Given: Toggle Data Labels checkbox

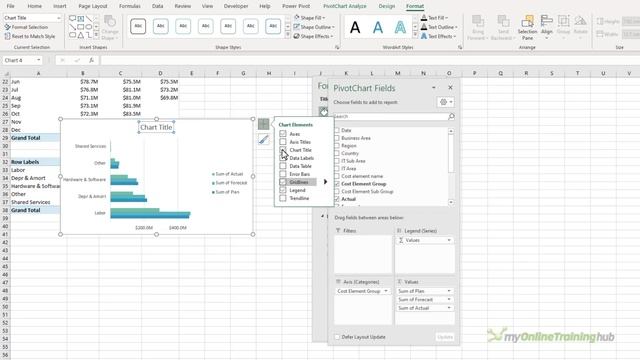Looking at the screenshot, I should pos(283,158).
